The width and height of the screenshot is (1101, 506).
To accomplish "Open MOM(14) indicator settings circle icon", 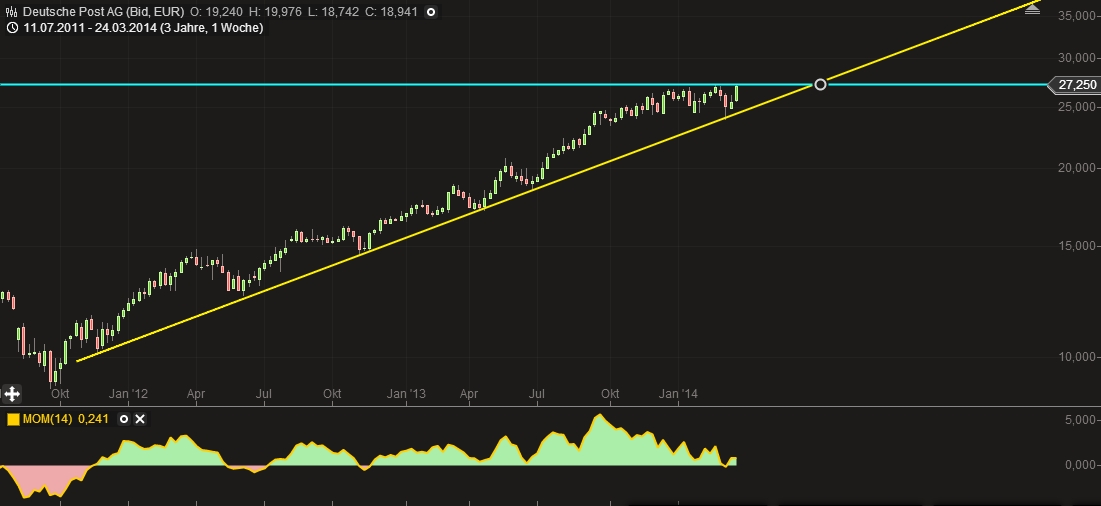I will tap(124, 419).
